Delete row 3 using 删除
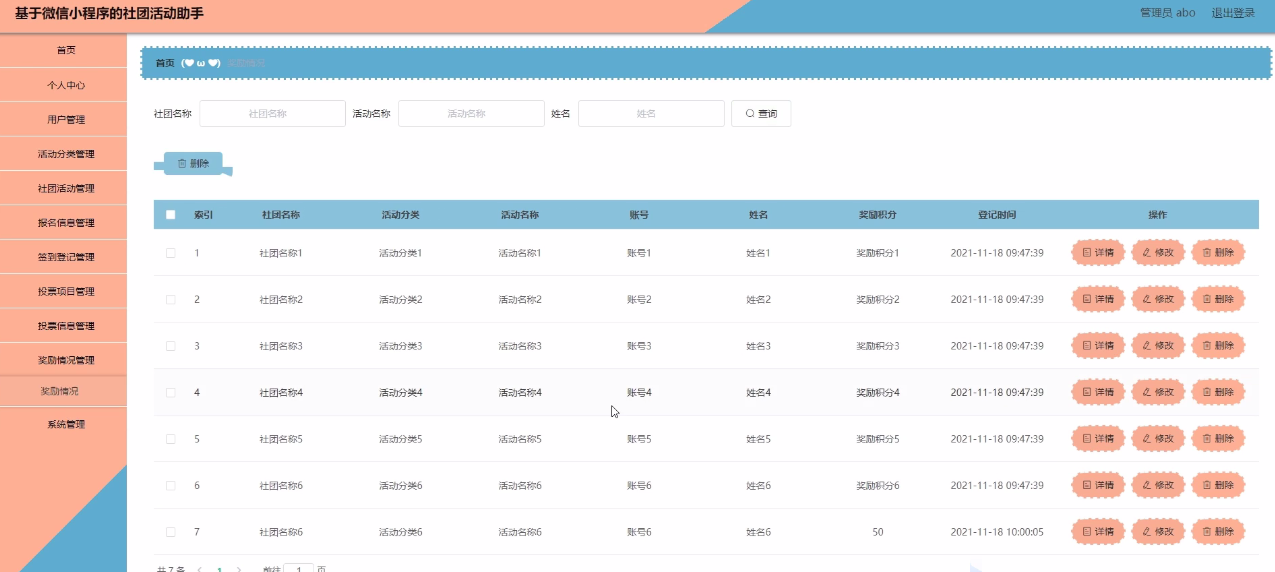1275x572 pixels. click(x=1218, y=346)
